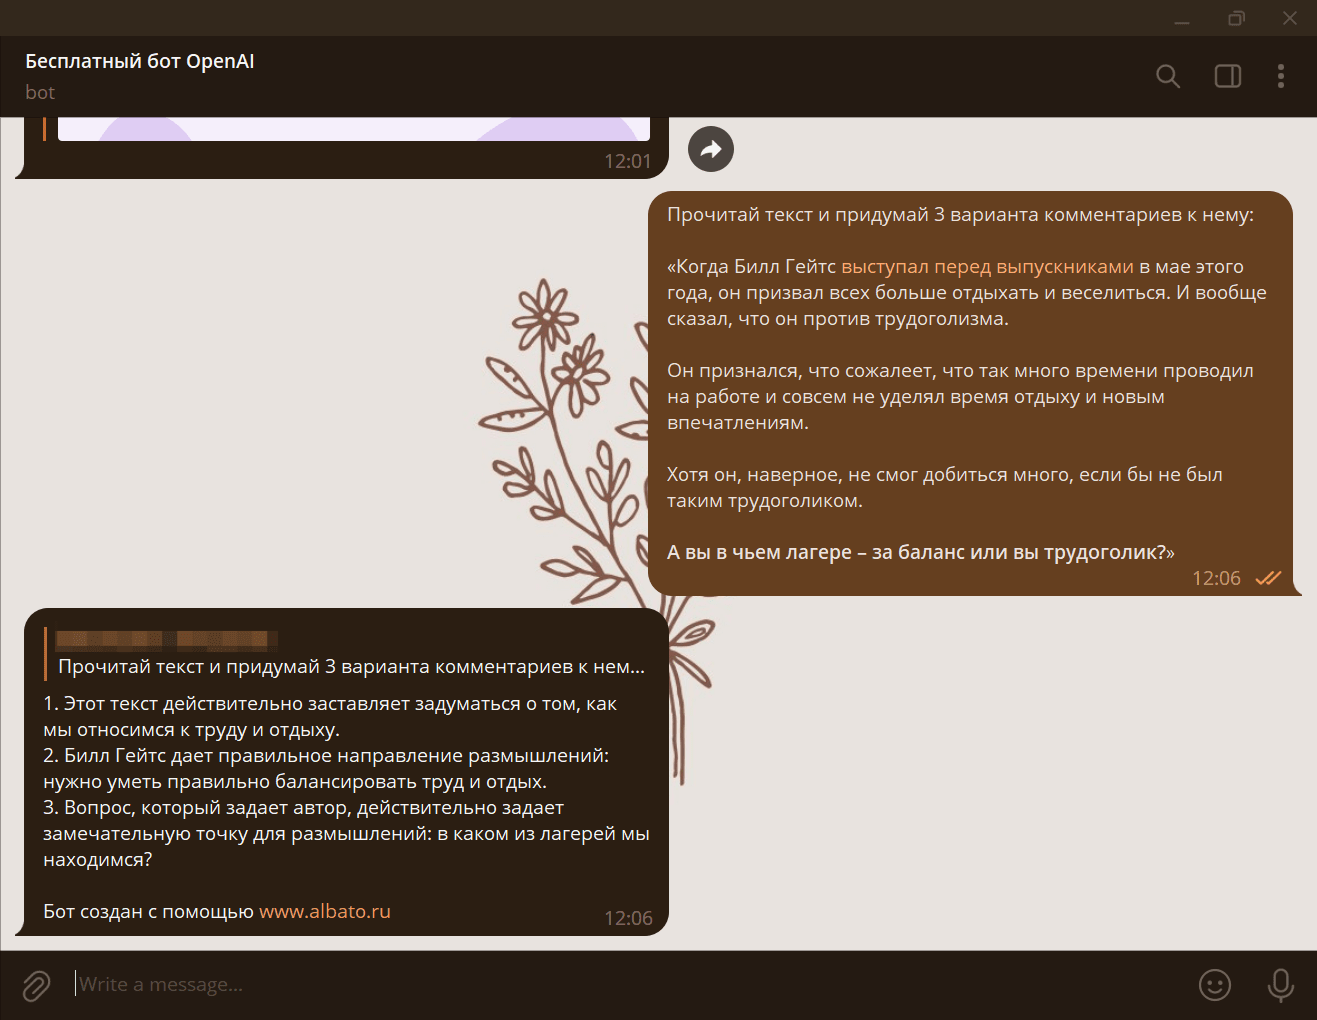Click the Write a message input field
The height and width of the screenshot is (1020, 1317).
[630, 985]
